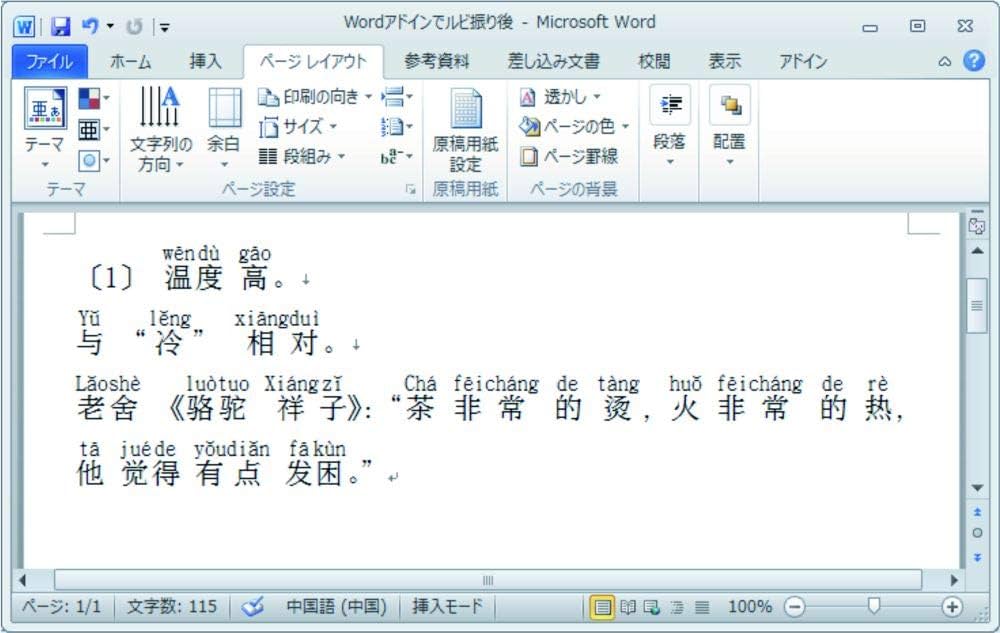The height and width of the screenshot is (633, 1000).
Task: Open the ファイル menu
Action: [48, 61]
